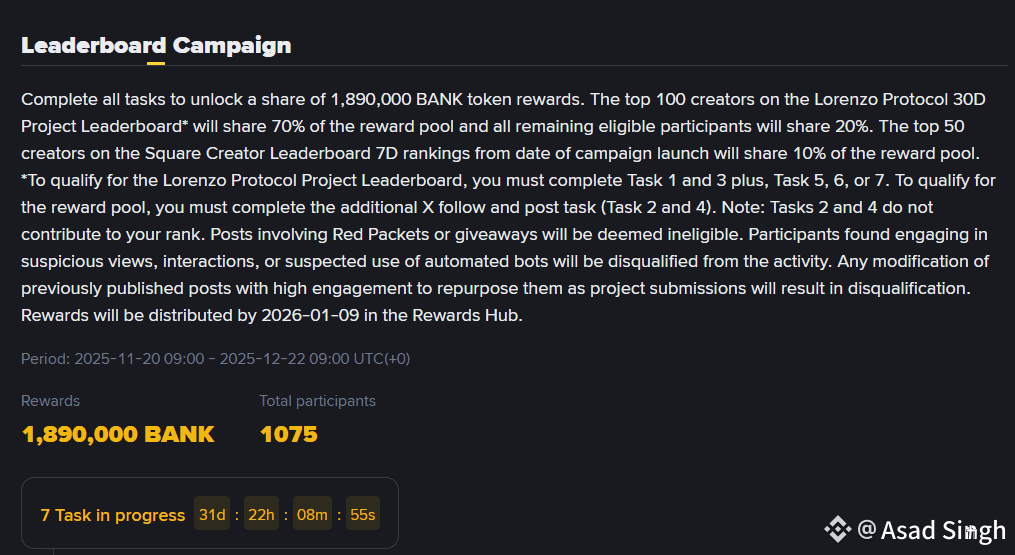
Task: Click the Asad Singh username watermark
Action: pyautogui.click(x=942, y=530)
